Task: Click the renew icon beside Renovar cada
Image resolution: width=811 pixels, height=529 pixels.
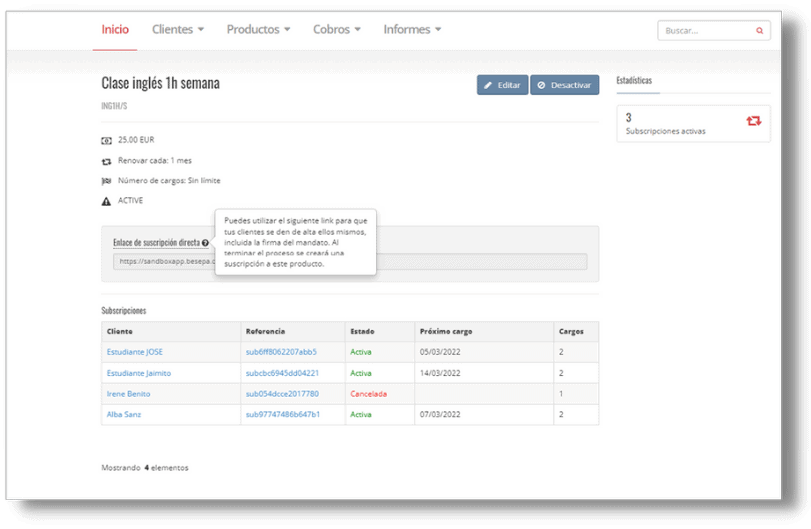Action: (106, 161)
